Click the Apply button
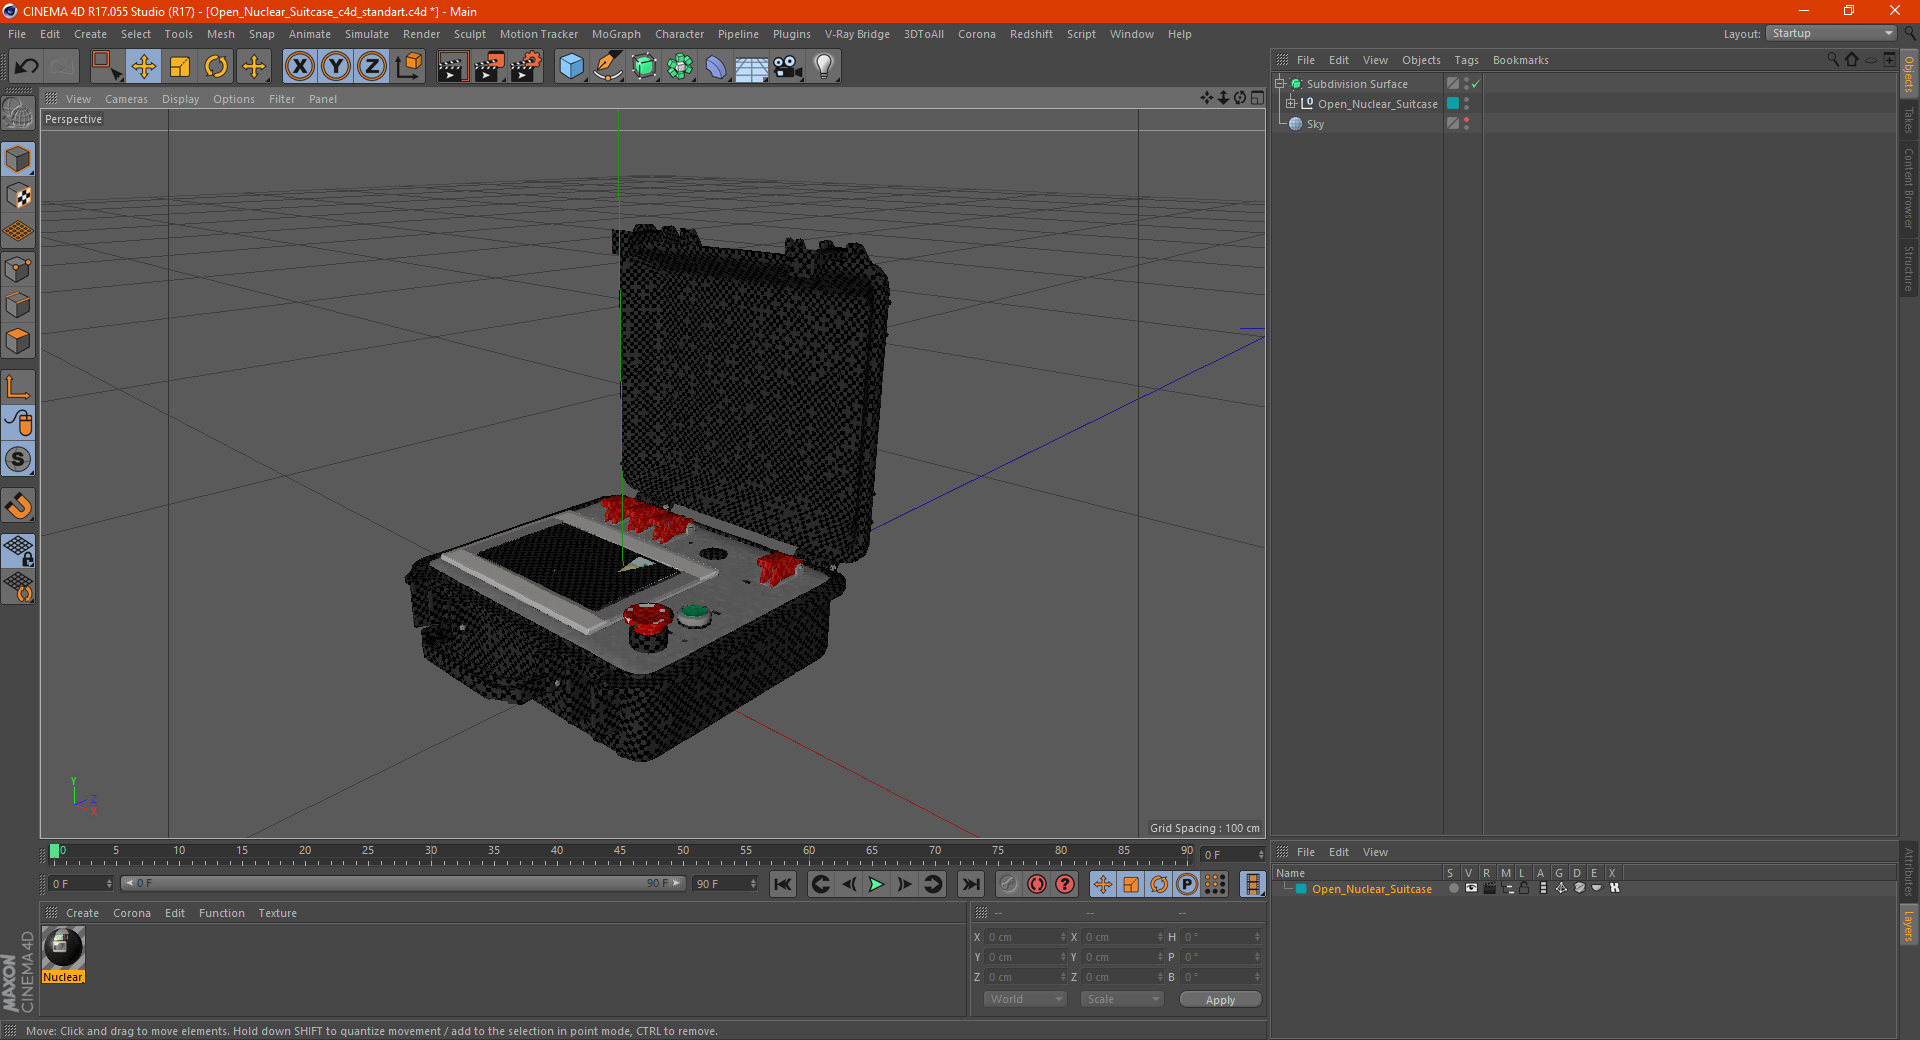 pos(1220,1000)
